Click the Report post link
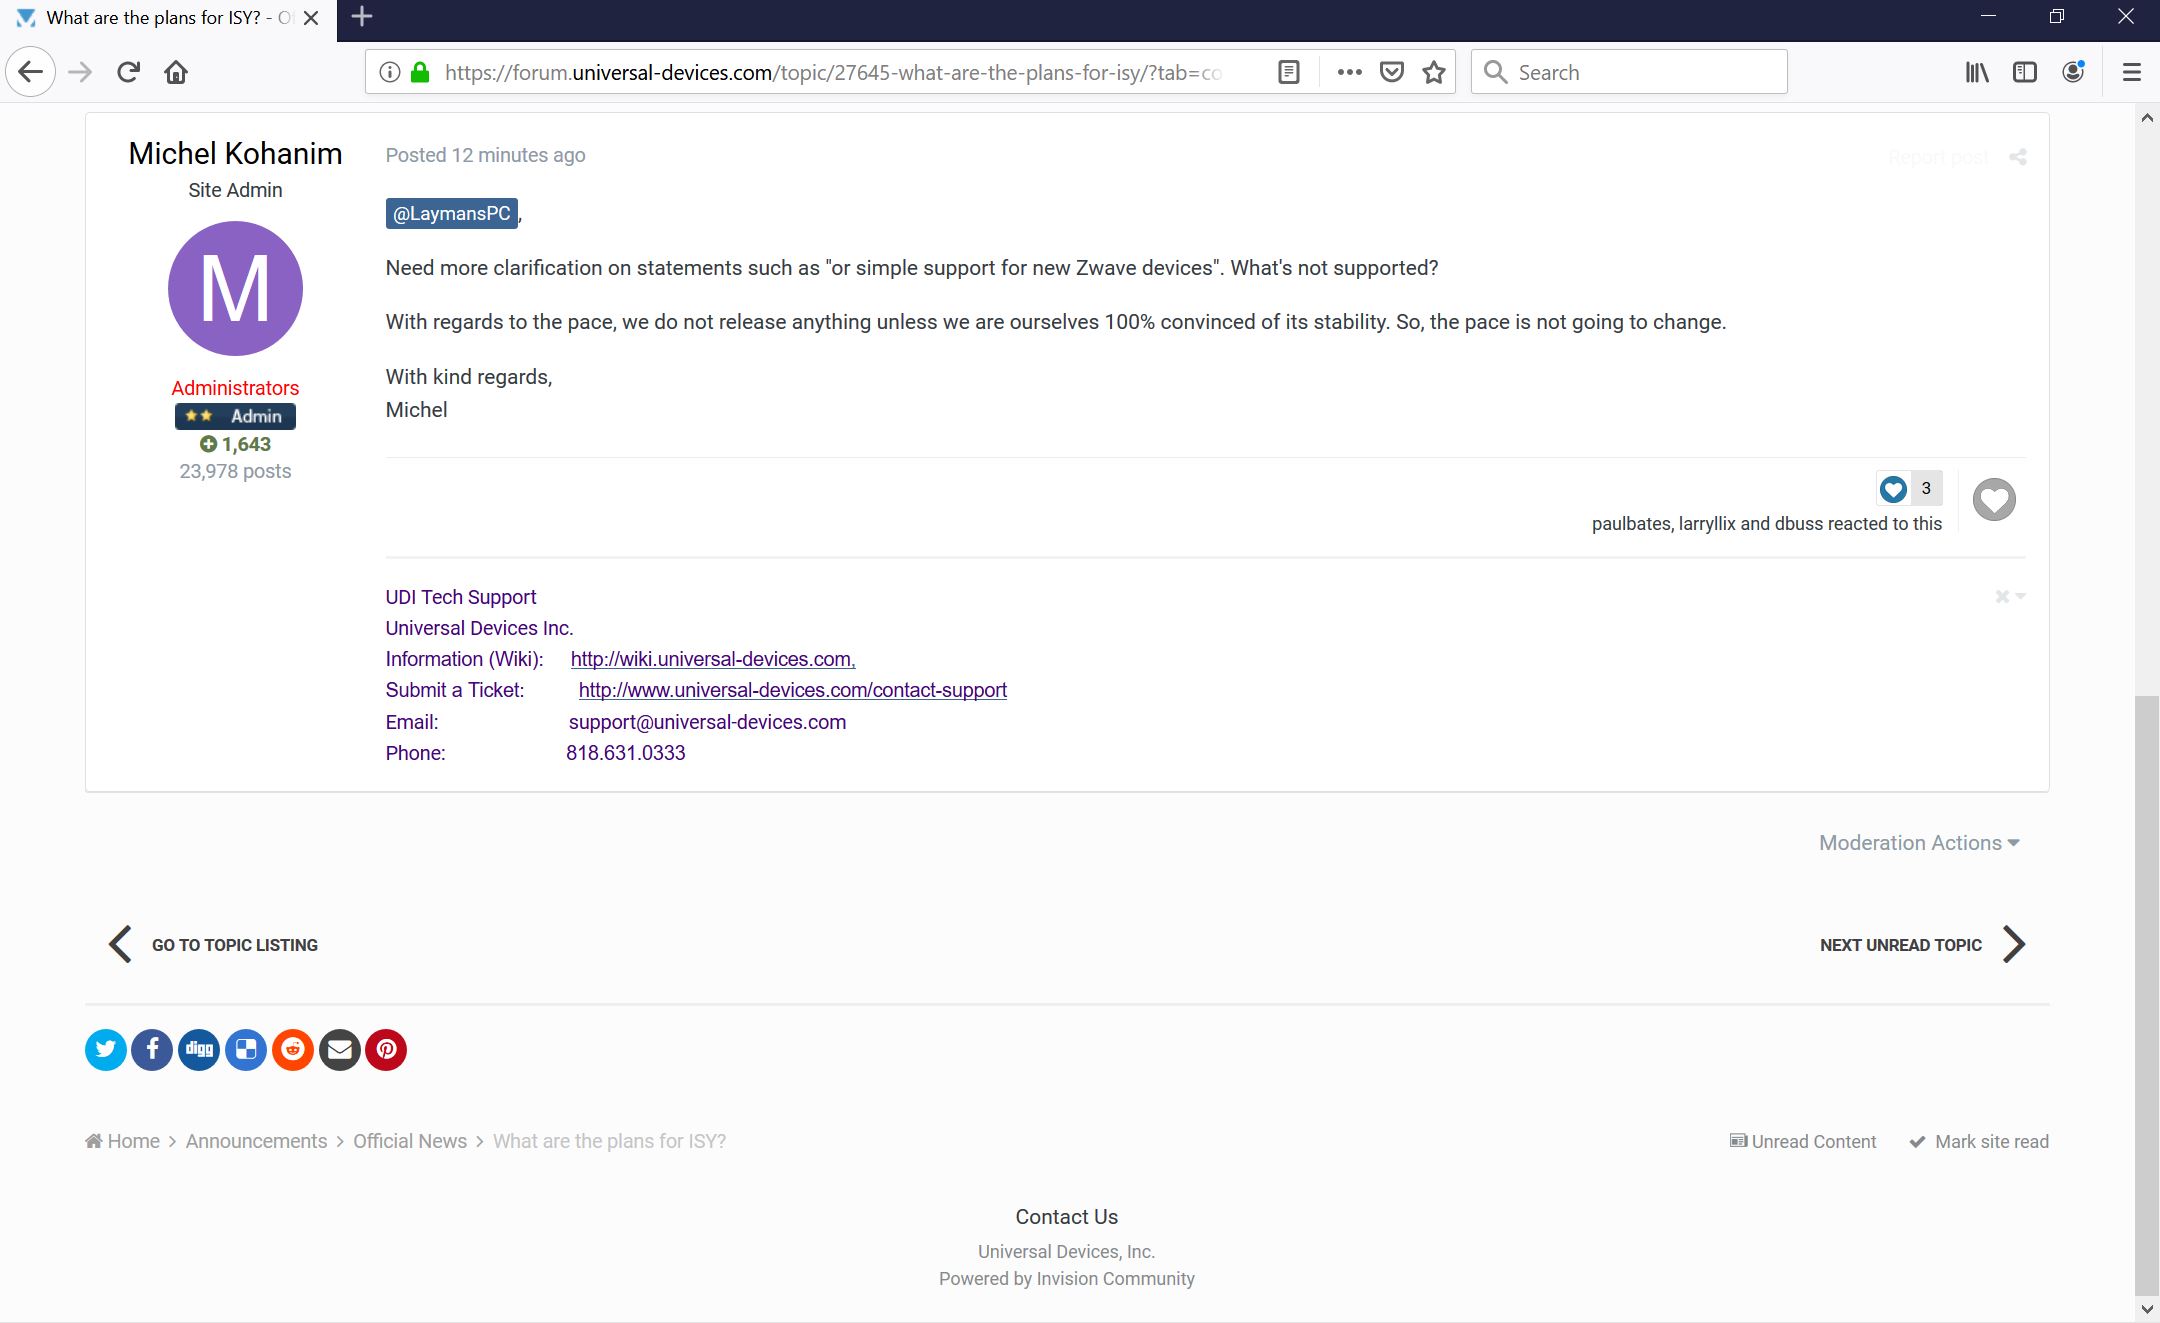This screenshot has width=2160, height=1323. tap(1938, 157)
